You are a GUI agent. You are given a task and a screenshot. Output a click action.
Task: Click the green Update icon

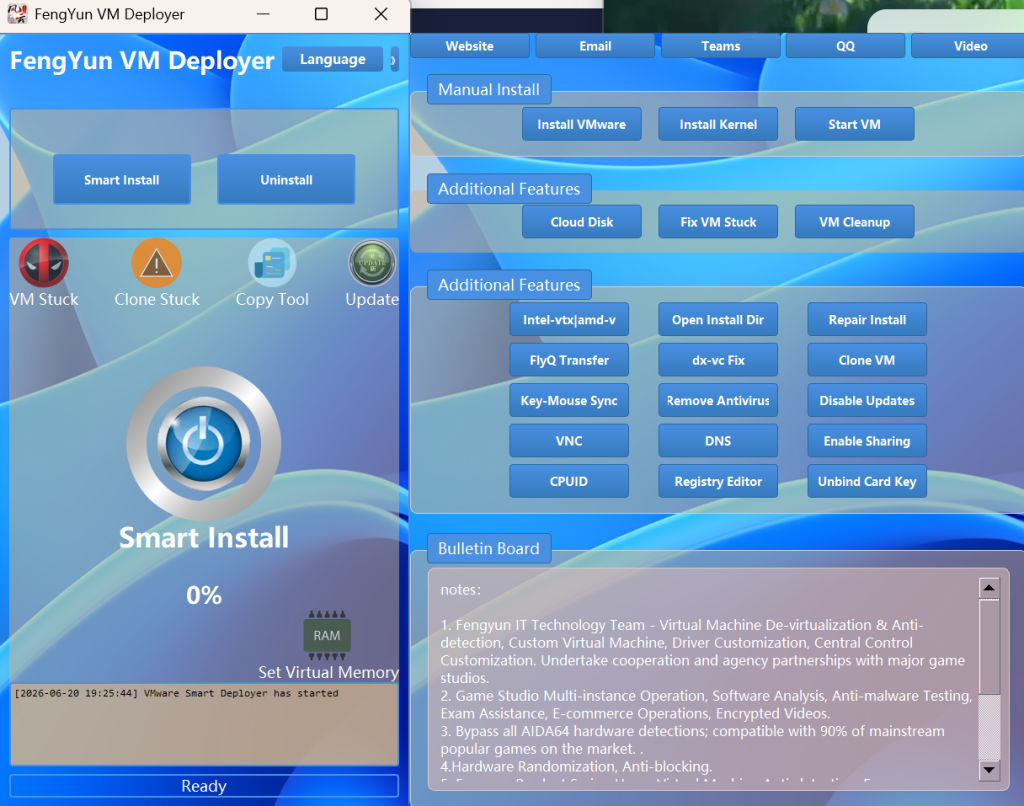click(372, 263)
